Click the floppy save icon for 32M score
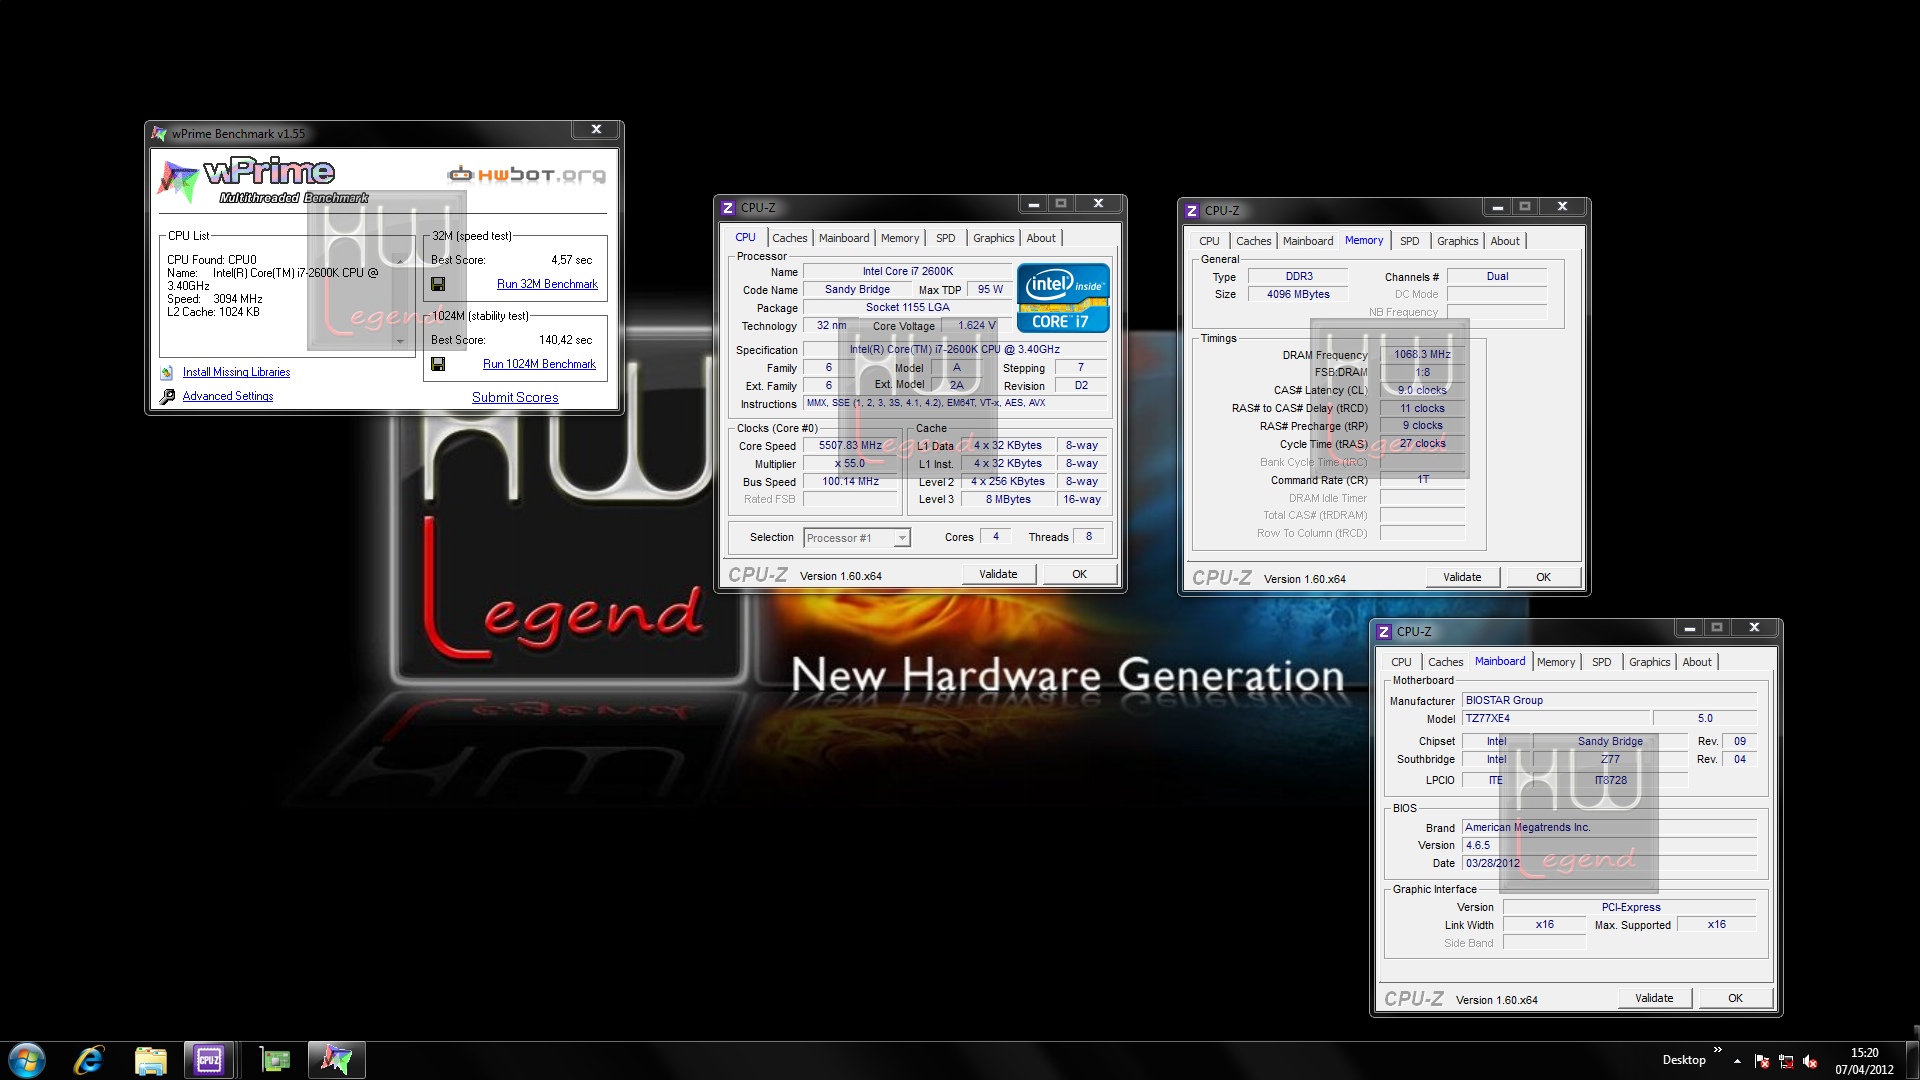The height and width of the screenshot is (1080, 1920). 438,284
